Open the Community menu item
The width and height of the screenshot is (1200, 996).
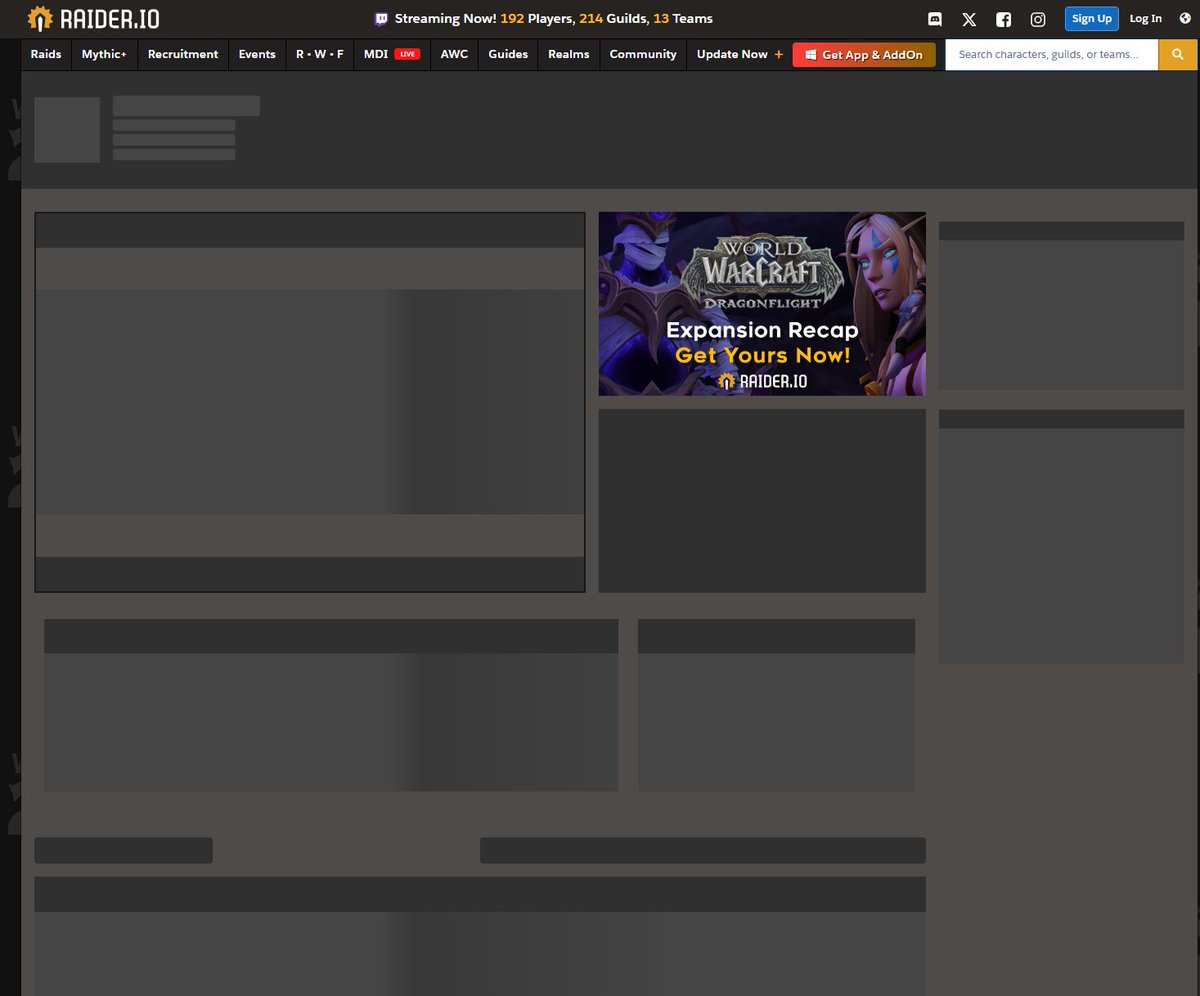[x=643, y=54]
